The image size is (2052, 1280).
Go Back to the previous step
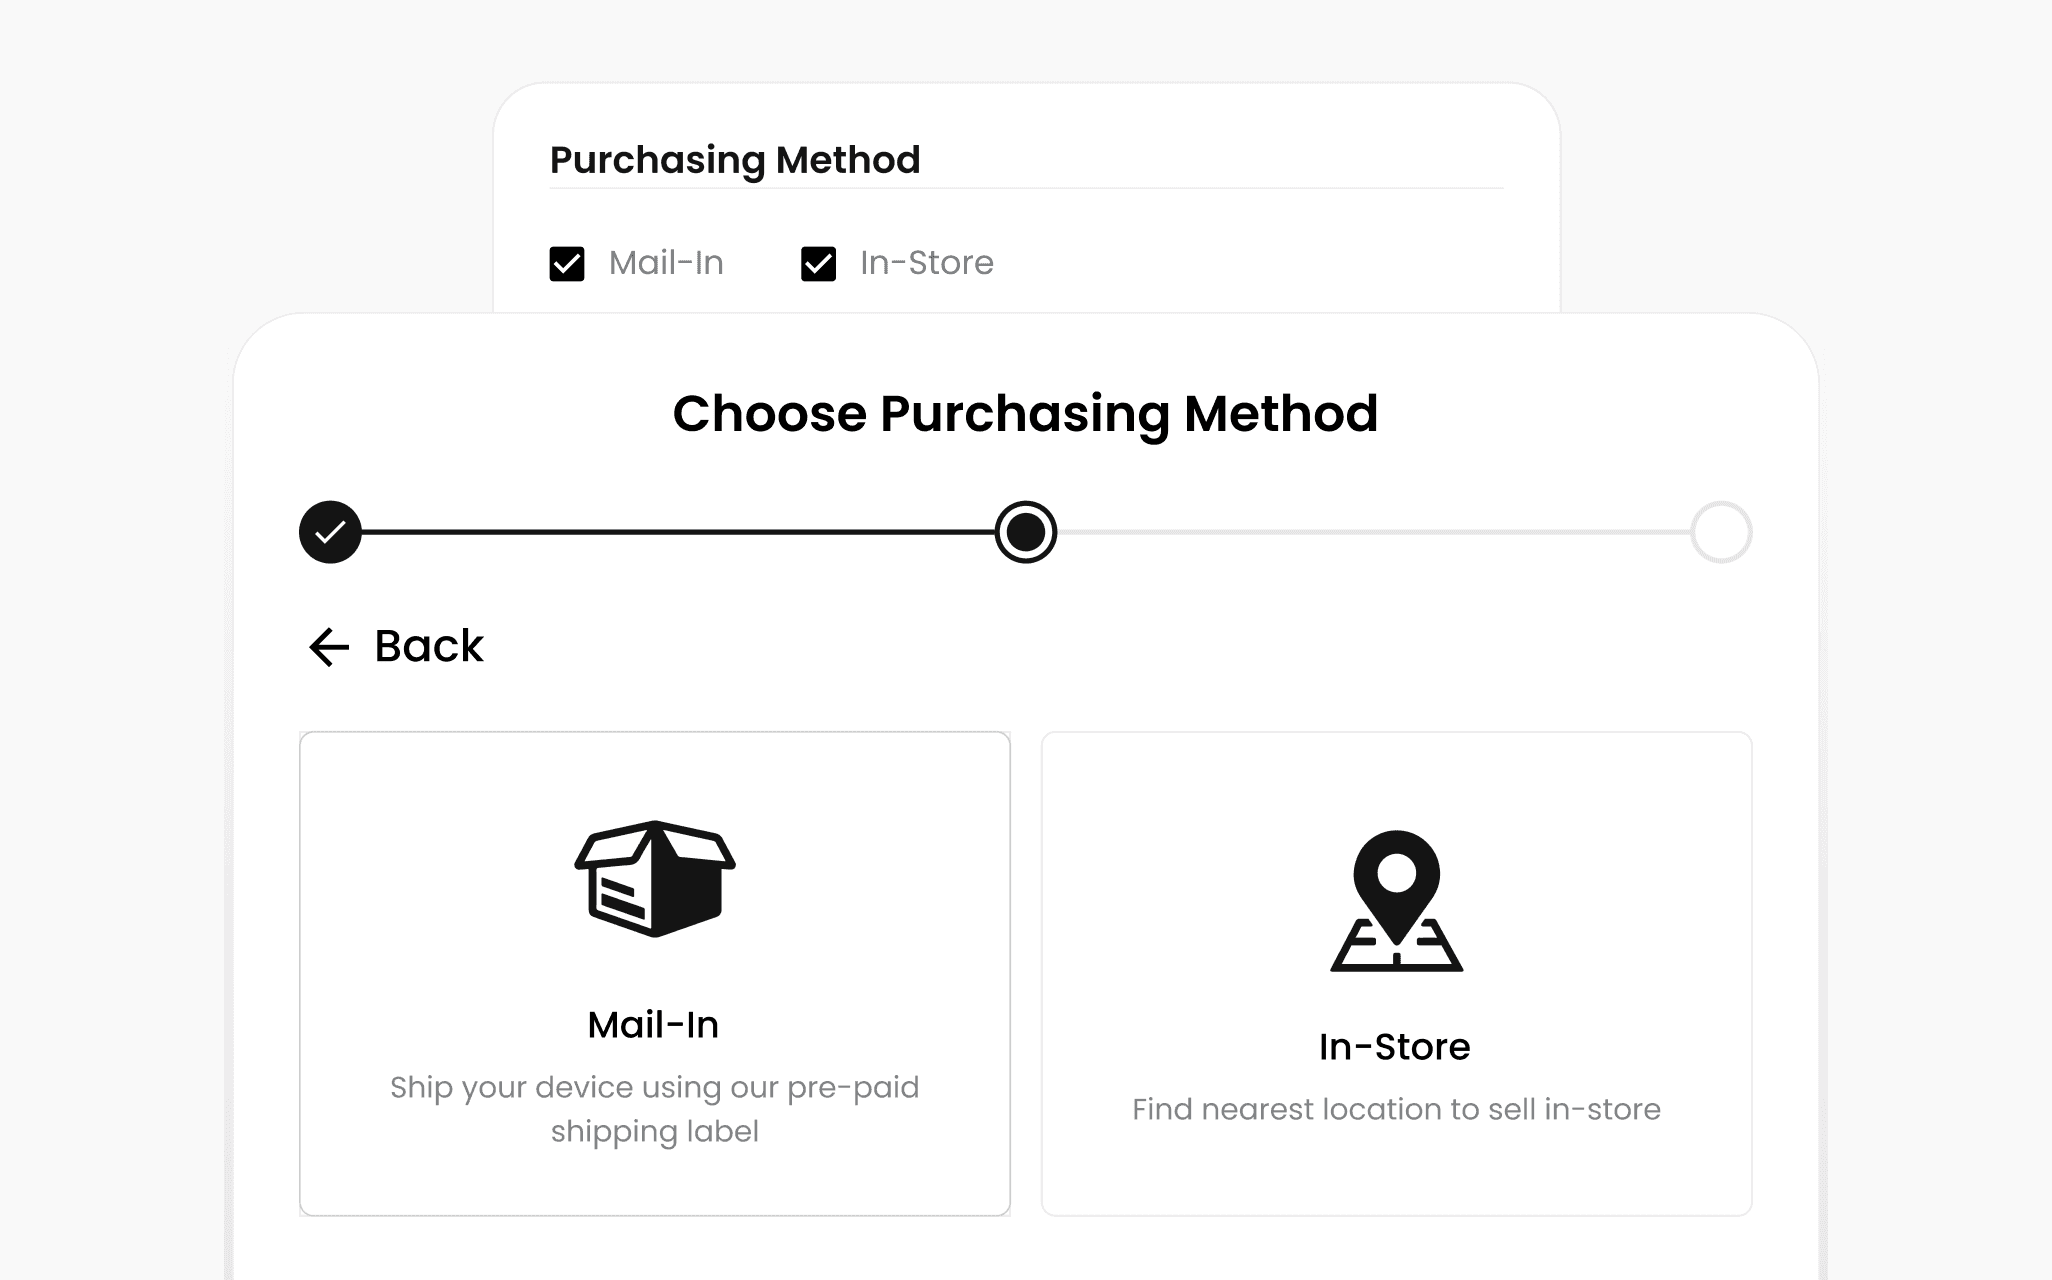(x=396, y=646)
